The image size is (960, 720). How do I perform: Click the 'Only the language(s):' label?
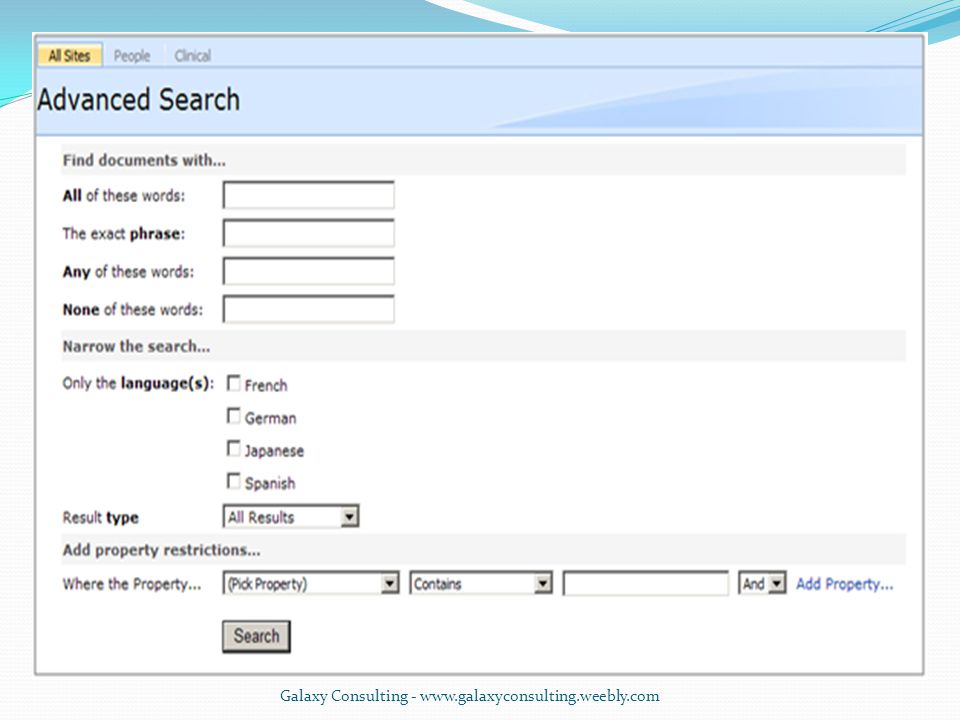[x=138, y=384]
